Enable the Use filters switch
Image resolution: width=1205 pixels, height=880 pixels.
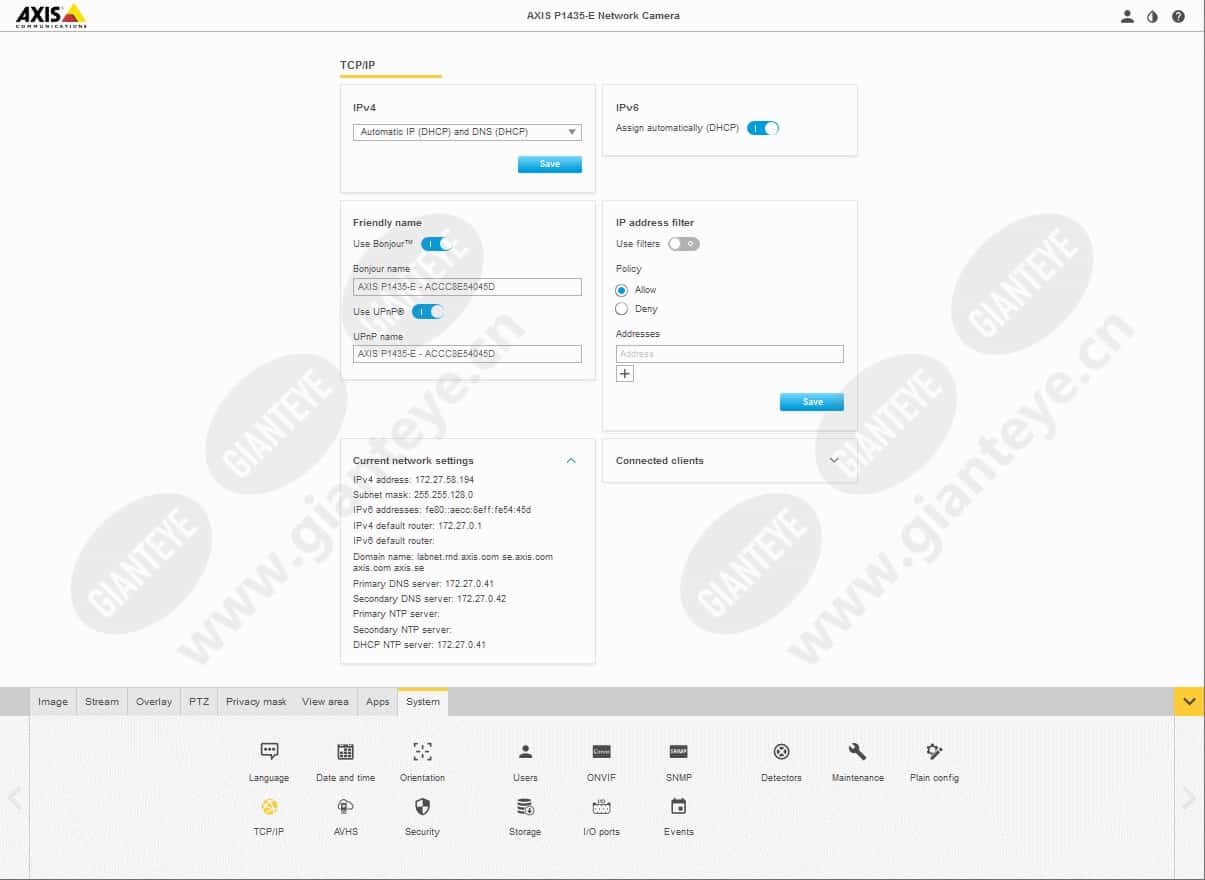(684, 244)
